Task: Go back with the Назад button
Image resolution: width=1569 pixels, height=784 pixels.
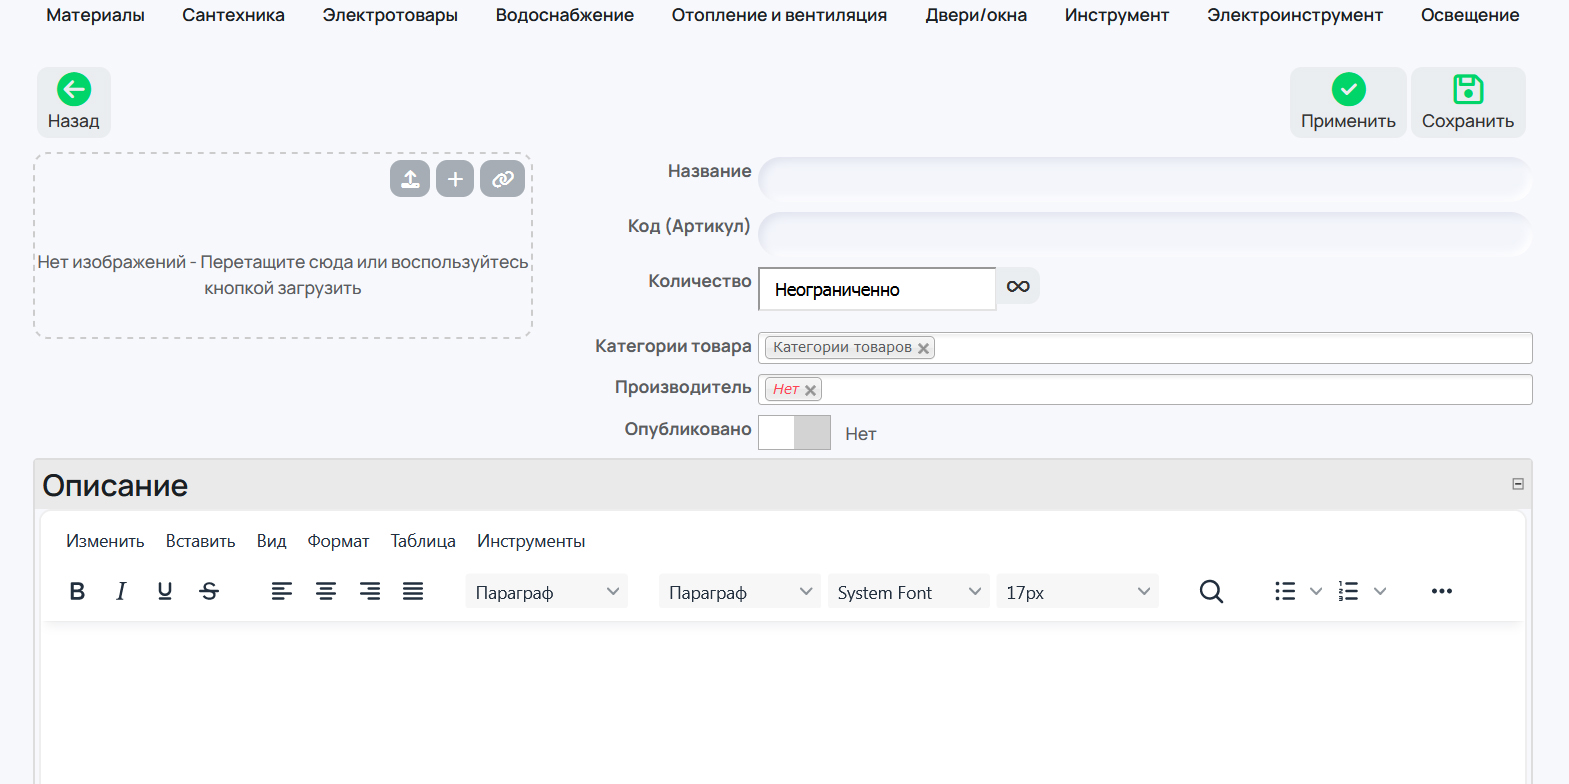Action: tap(74, 102)
